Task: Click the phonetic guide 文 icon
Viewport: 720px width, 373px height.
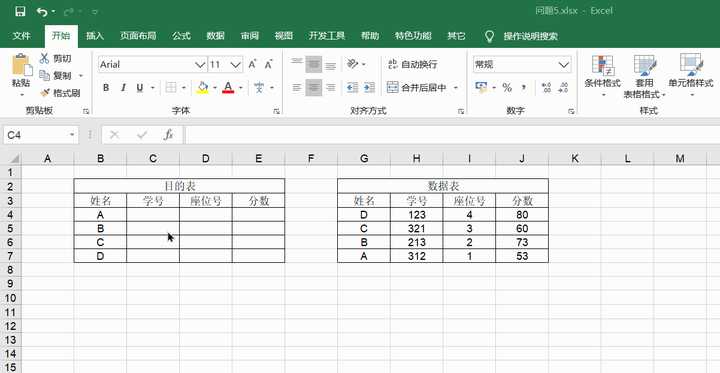Action: pyautogui.click(x=259, y=87)
